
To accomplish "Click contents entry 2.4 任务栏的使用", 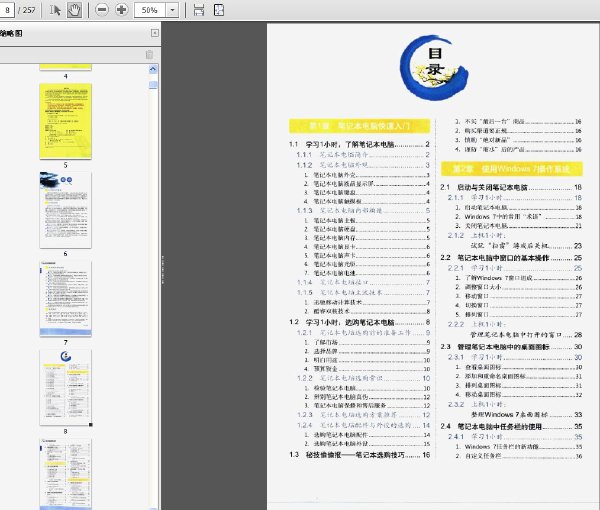I will [x=511, y=426].
